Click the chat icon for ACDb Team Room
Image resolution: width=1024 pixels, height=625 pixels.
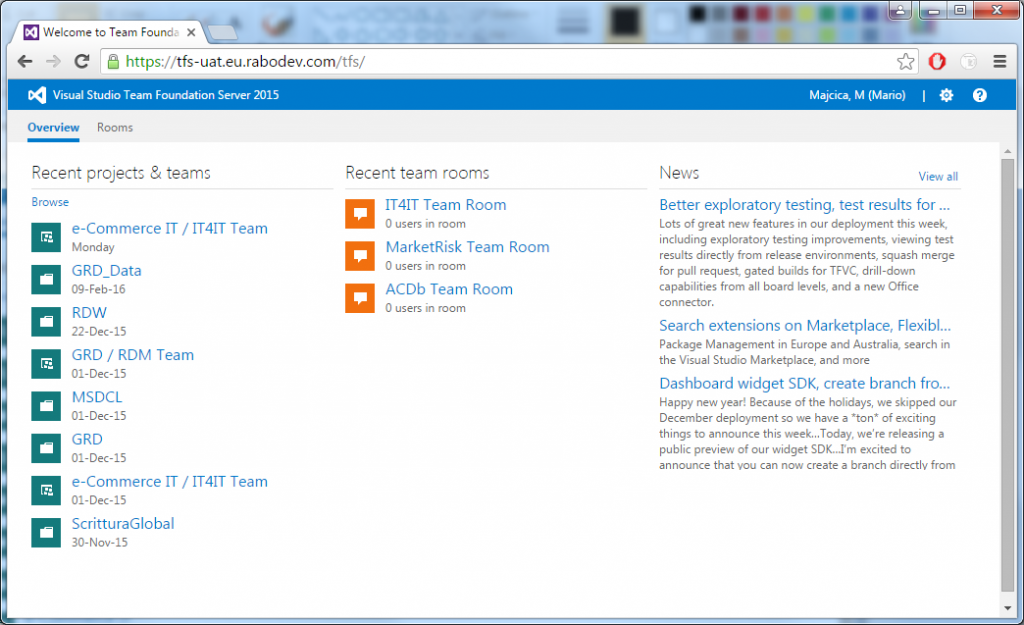click(x=360, y=298)
